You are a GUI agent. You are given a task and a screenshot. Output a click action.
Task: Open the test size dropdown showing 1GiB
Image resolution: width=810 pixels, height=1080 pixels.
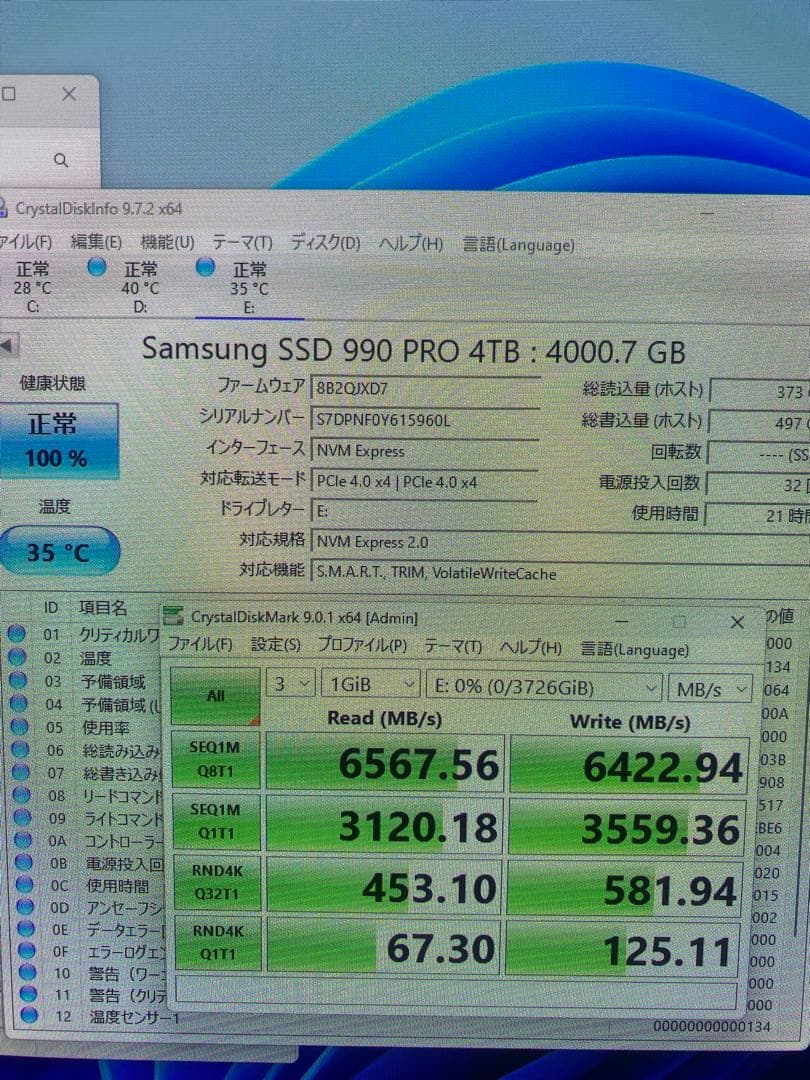[x=371, y=685]
